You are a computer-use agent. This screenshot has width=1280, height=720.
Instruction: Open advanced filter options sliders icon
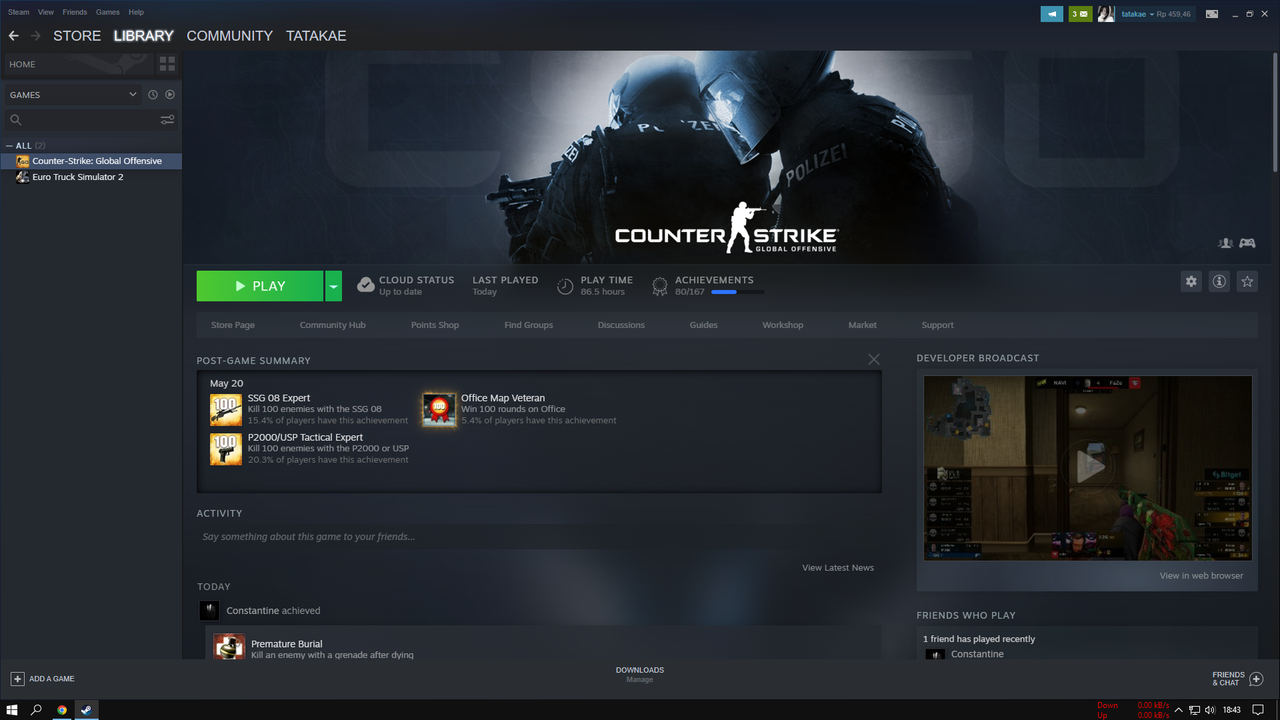click(x=167, y=120)
